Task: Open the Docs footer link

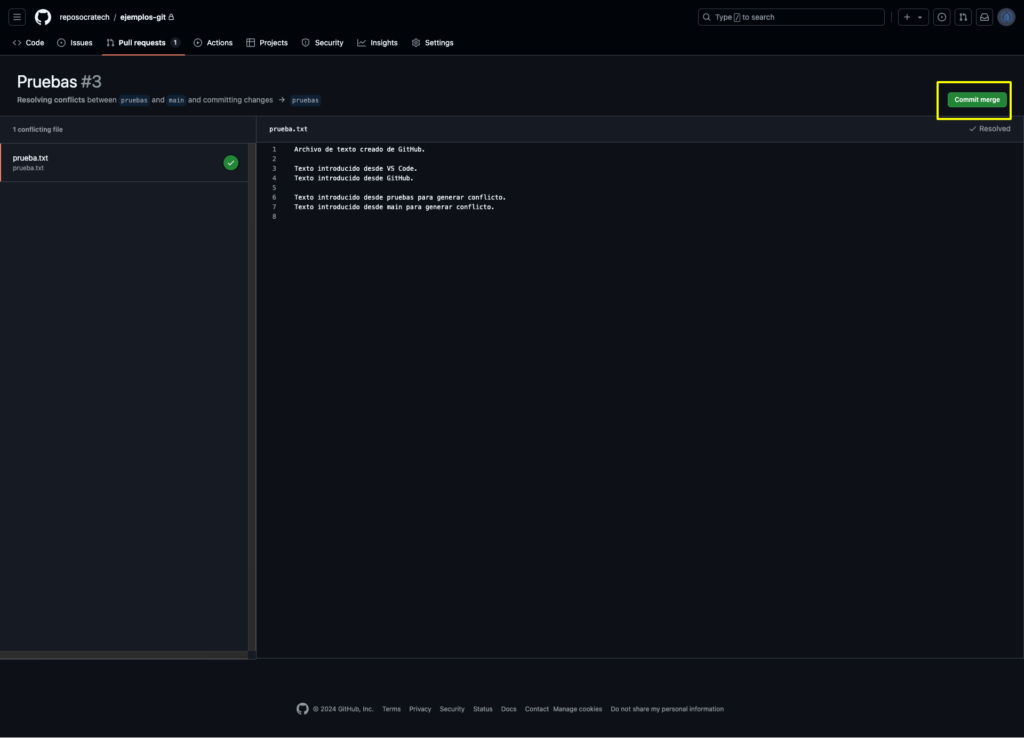Action: pos(508,709)
